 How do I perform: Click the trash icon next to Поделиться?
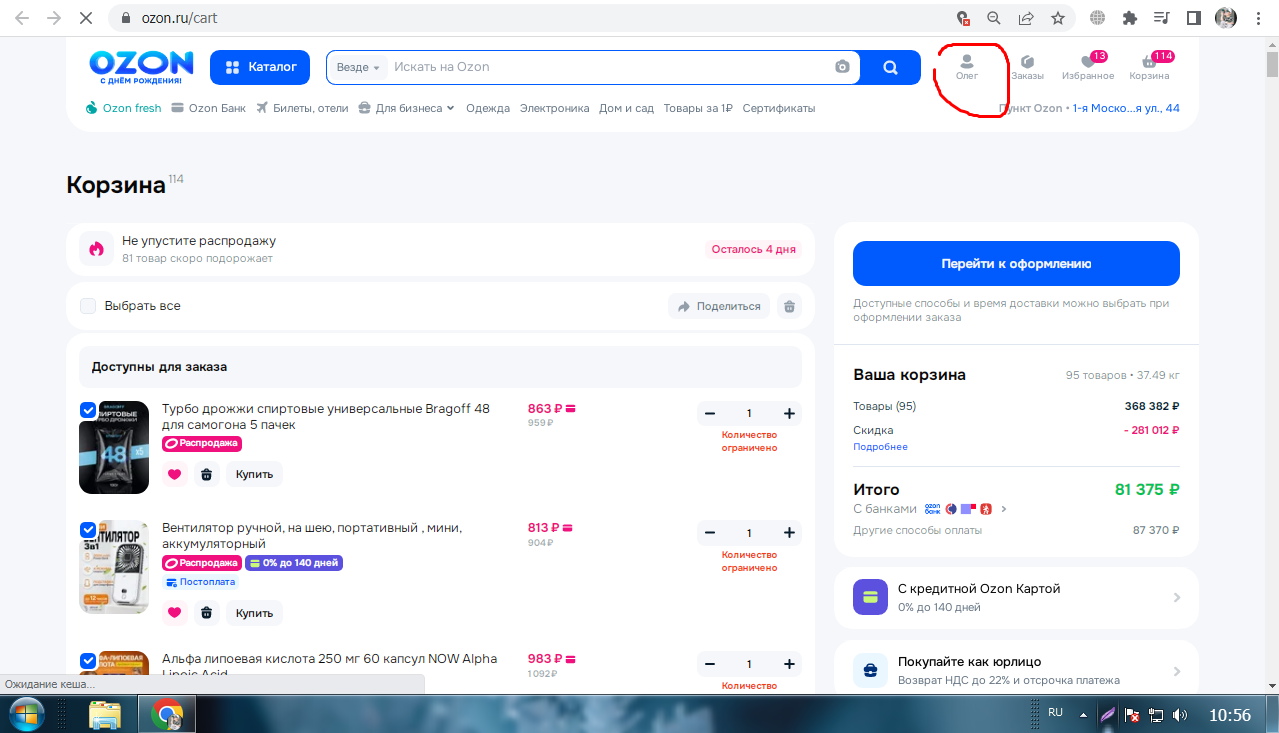pos(789,306)
